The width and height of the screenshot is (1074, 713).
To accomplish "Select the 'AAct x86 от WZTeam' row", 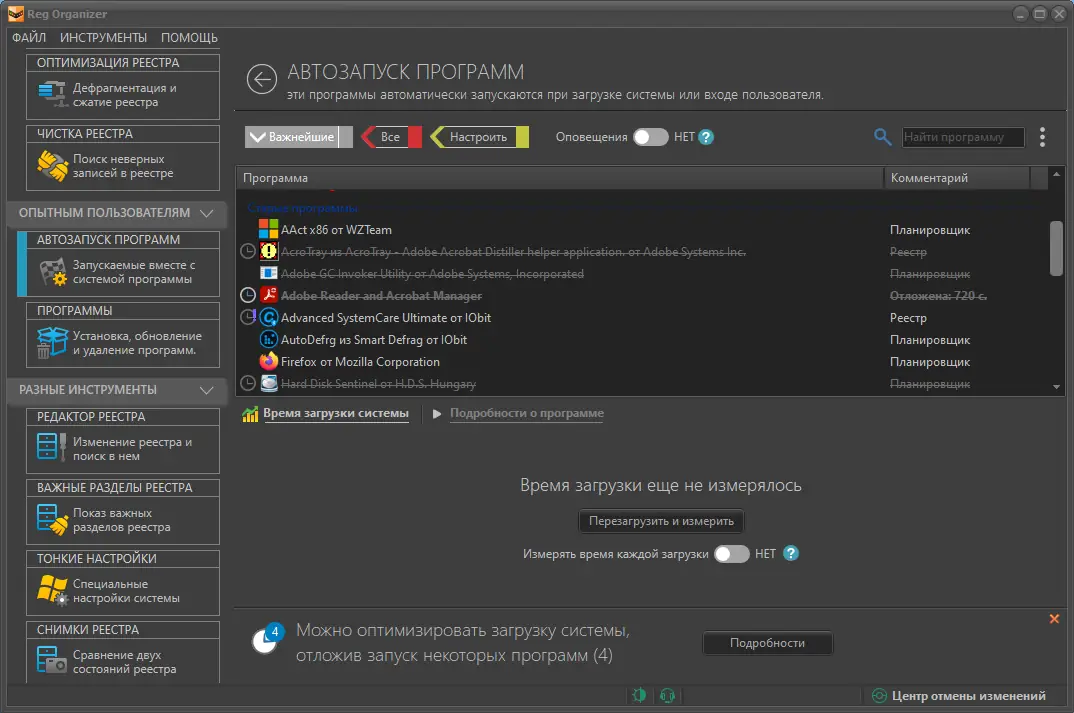I will tap(642, 229).
